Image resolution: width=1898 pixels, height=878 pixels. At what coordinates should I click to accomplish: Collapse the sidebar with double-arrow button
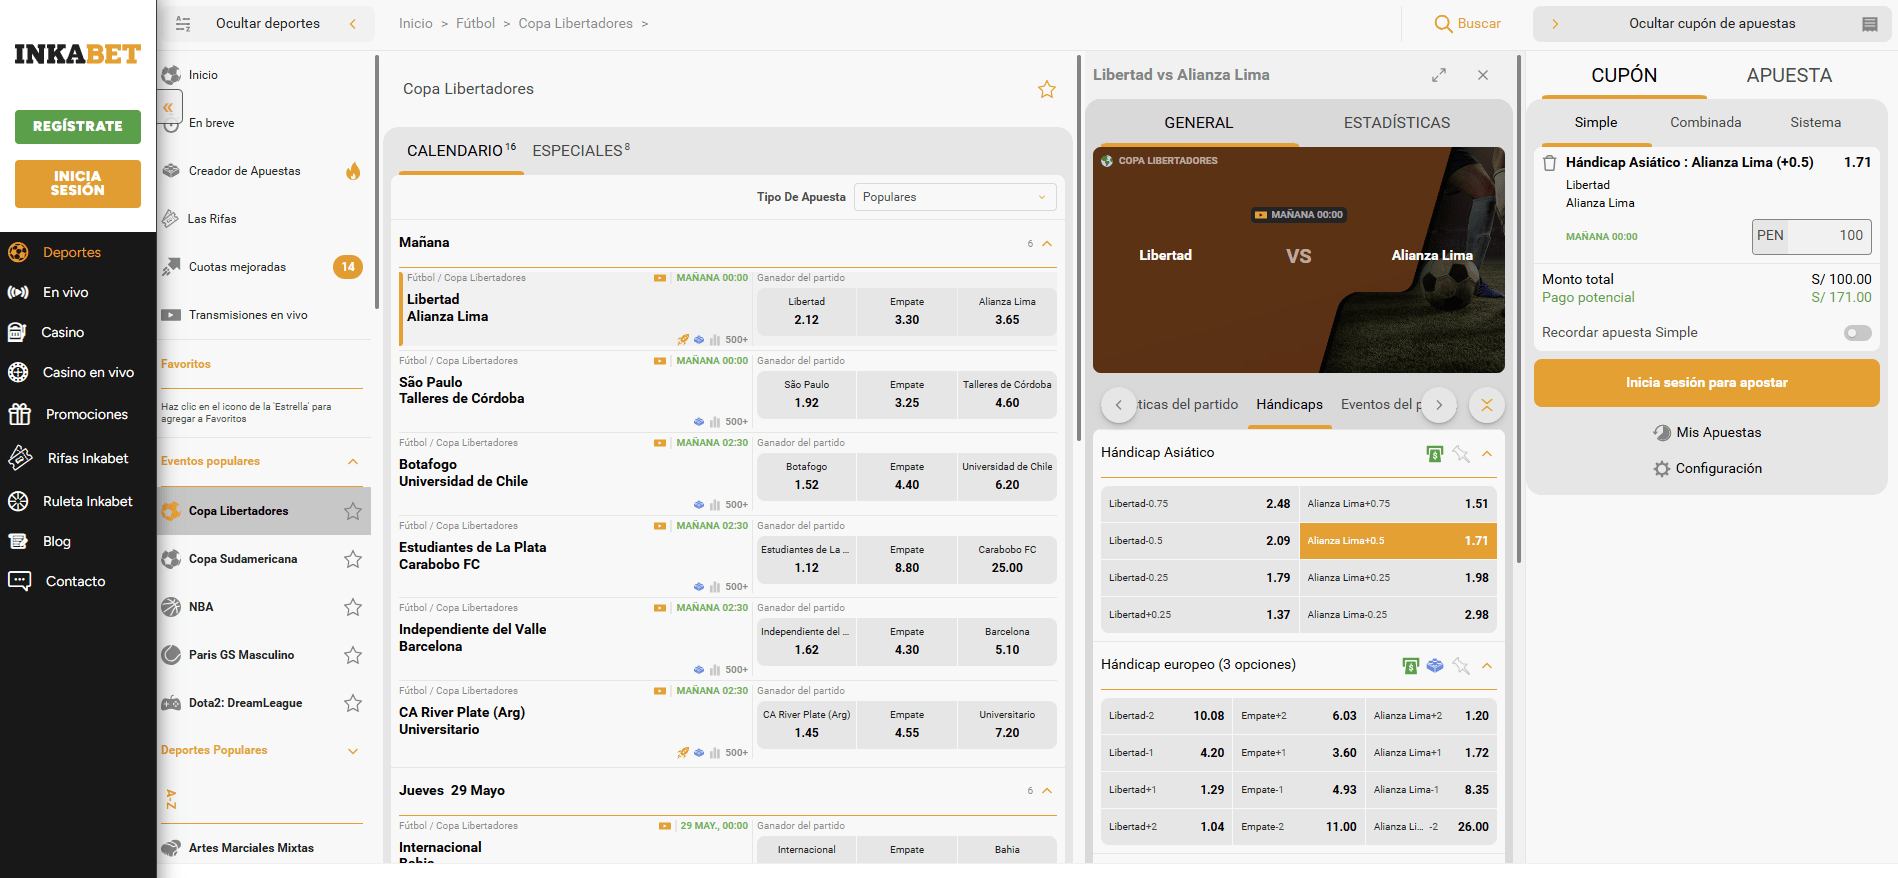pos(168,107)
